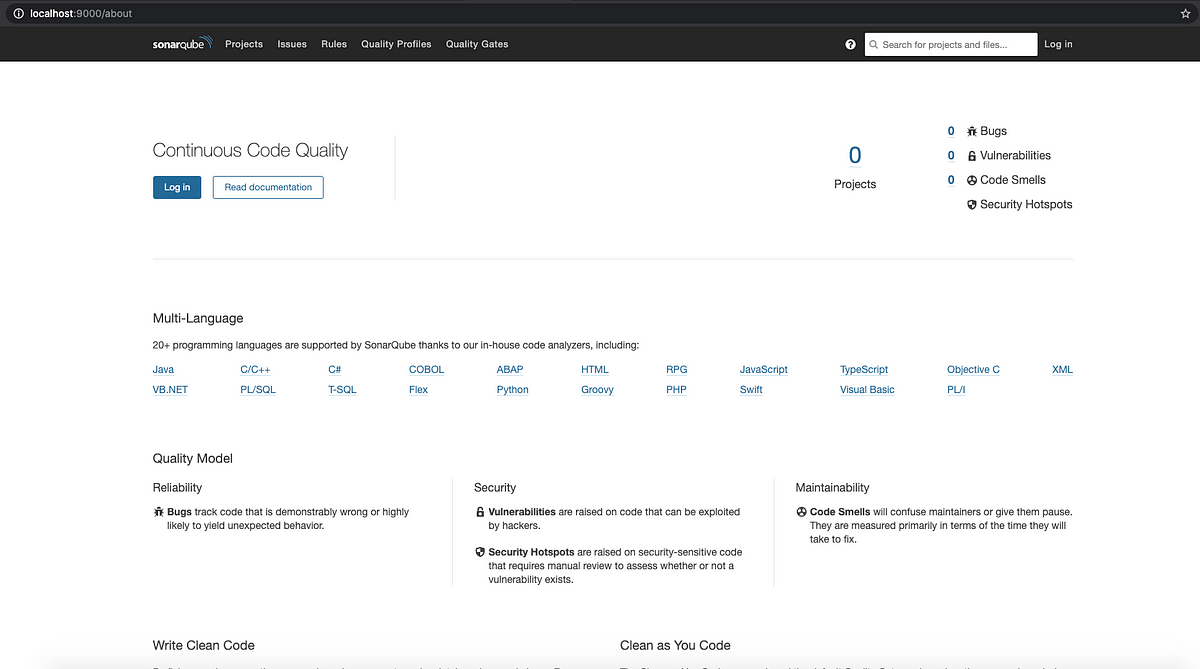Click the Reliability subheading

pyautogui.click(x=177, y=488)
